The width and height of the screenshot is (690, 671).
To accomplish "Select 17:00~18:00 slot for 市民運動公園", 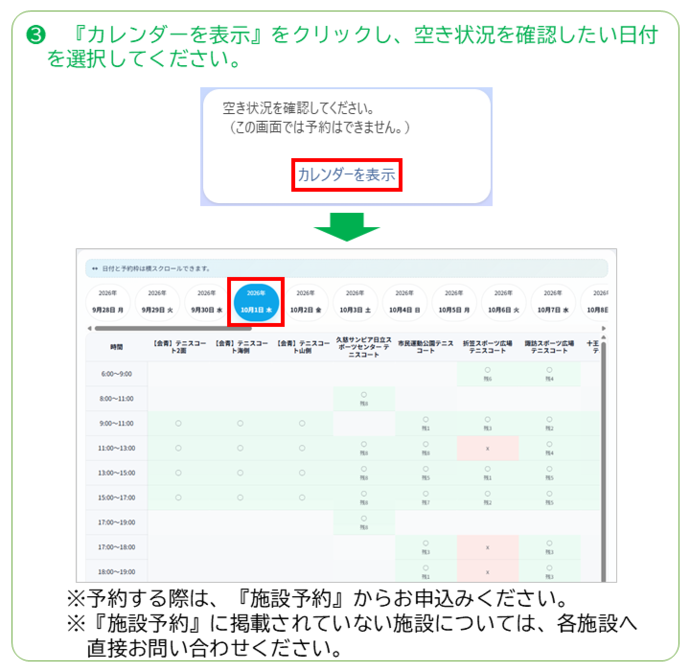I will click(x=426, y=547).
